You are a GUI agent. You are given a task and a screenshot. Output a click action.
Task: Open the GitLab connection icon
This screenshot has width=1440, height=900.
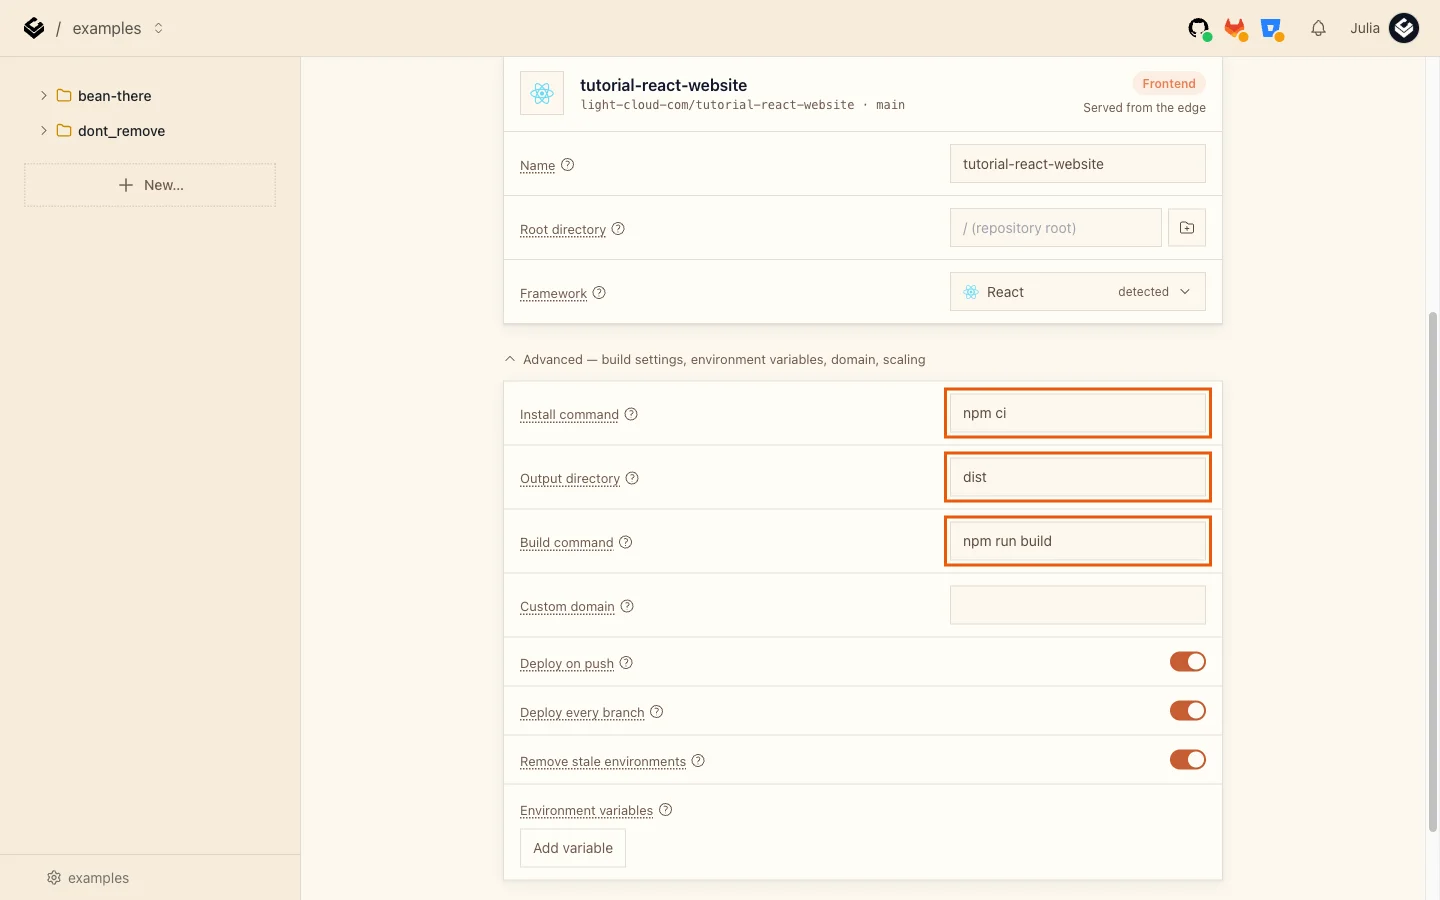tap(1236, 29)
